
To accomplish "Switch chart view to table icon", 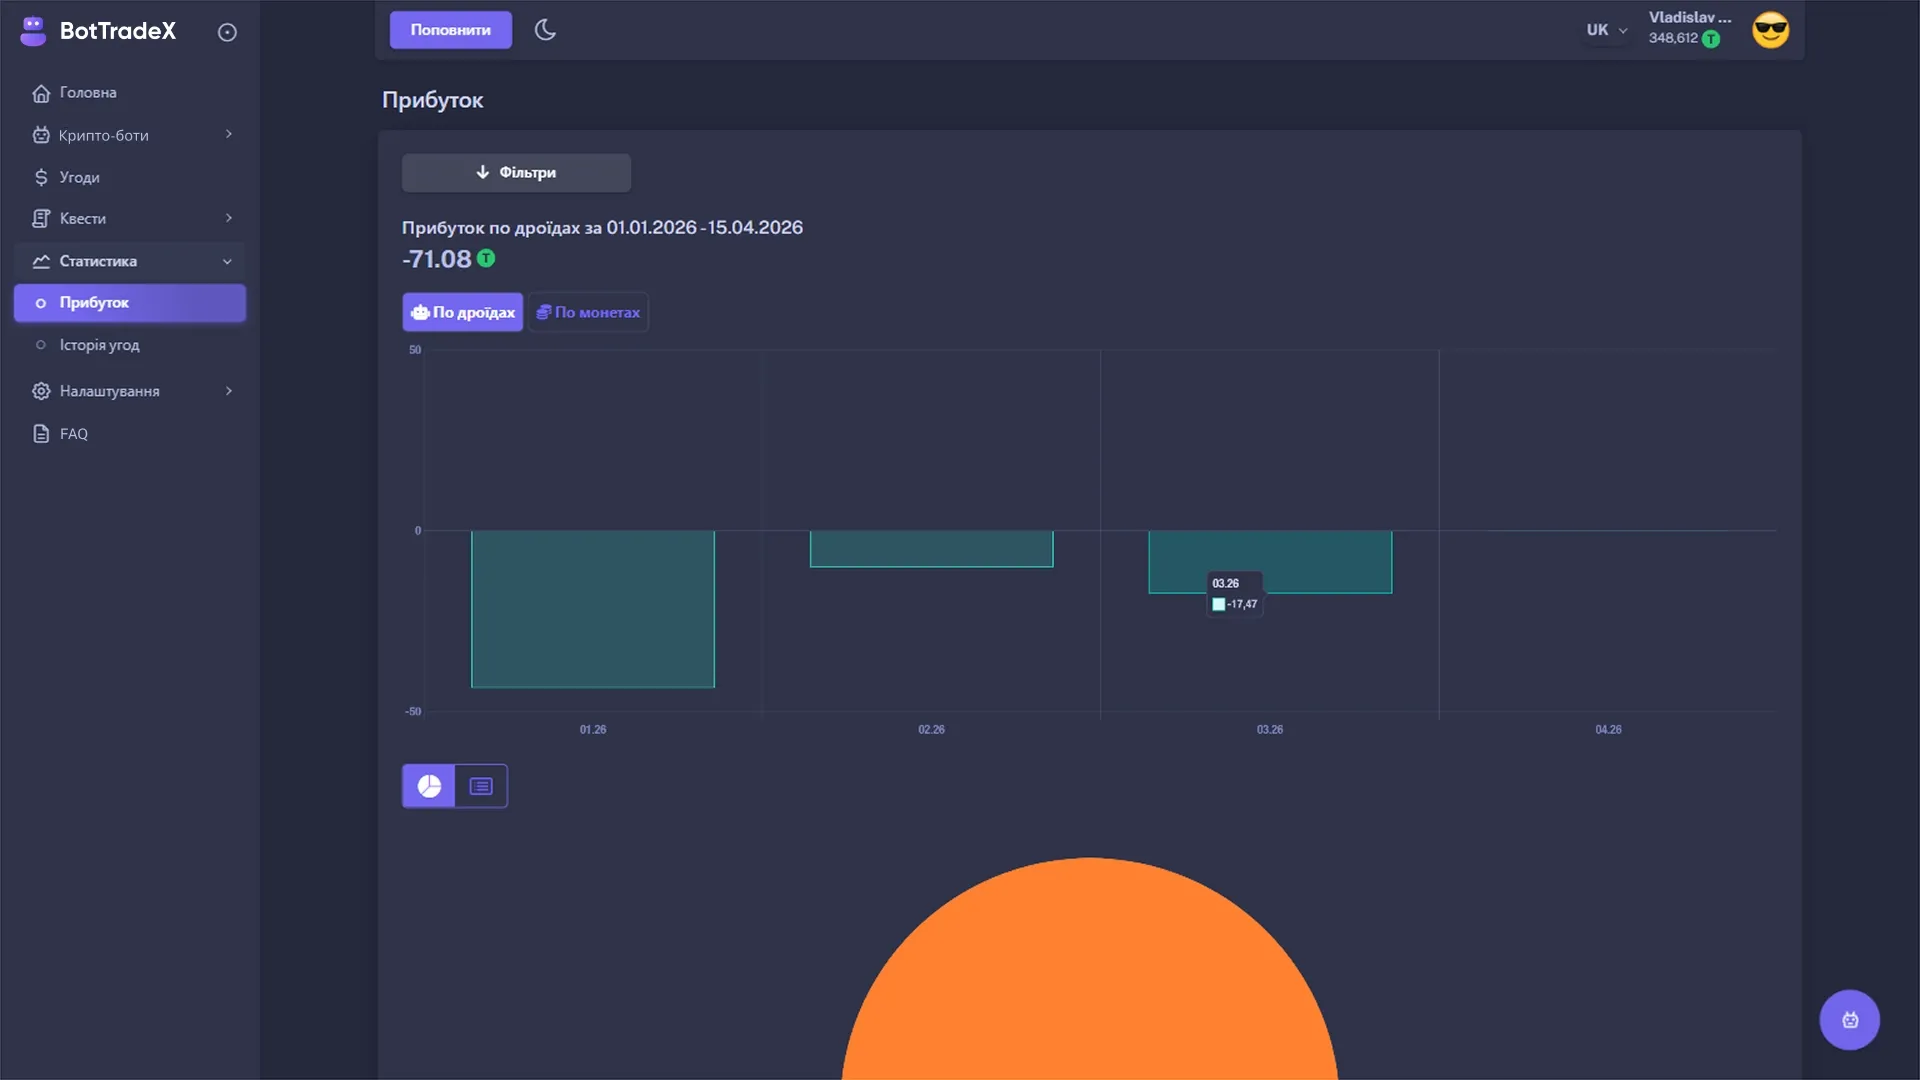I will pos(481,786).
